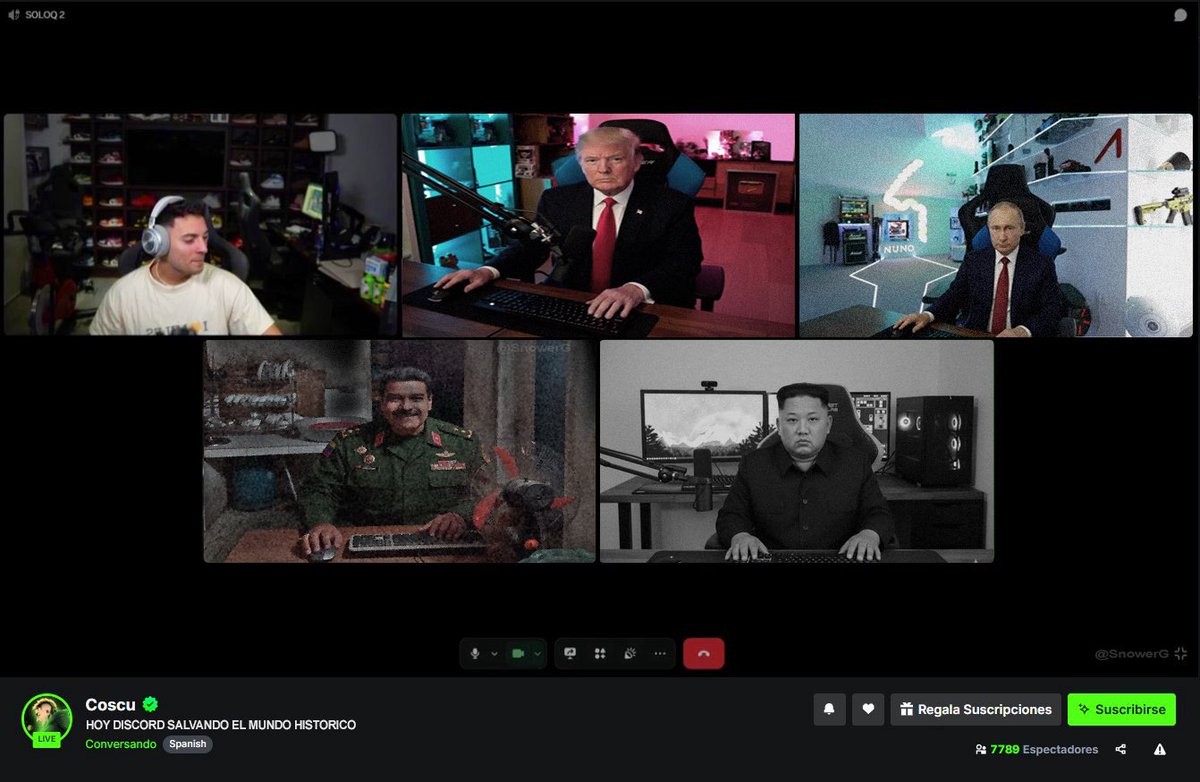This screenshot has height=782, width=1200.
Task: Click the report warning icon bottom right
Action: 1158,749
